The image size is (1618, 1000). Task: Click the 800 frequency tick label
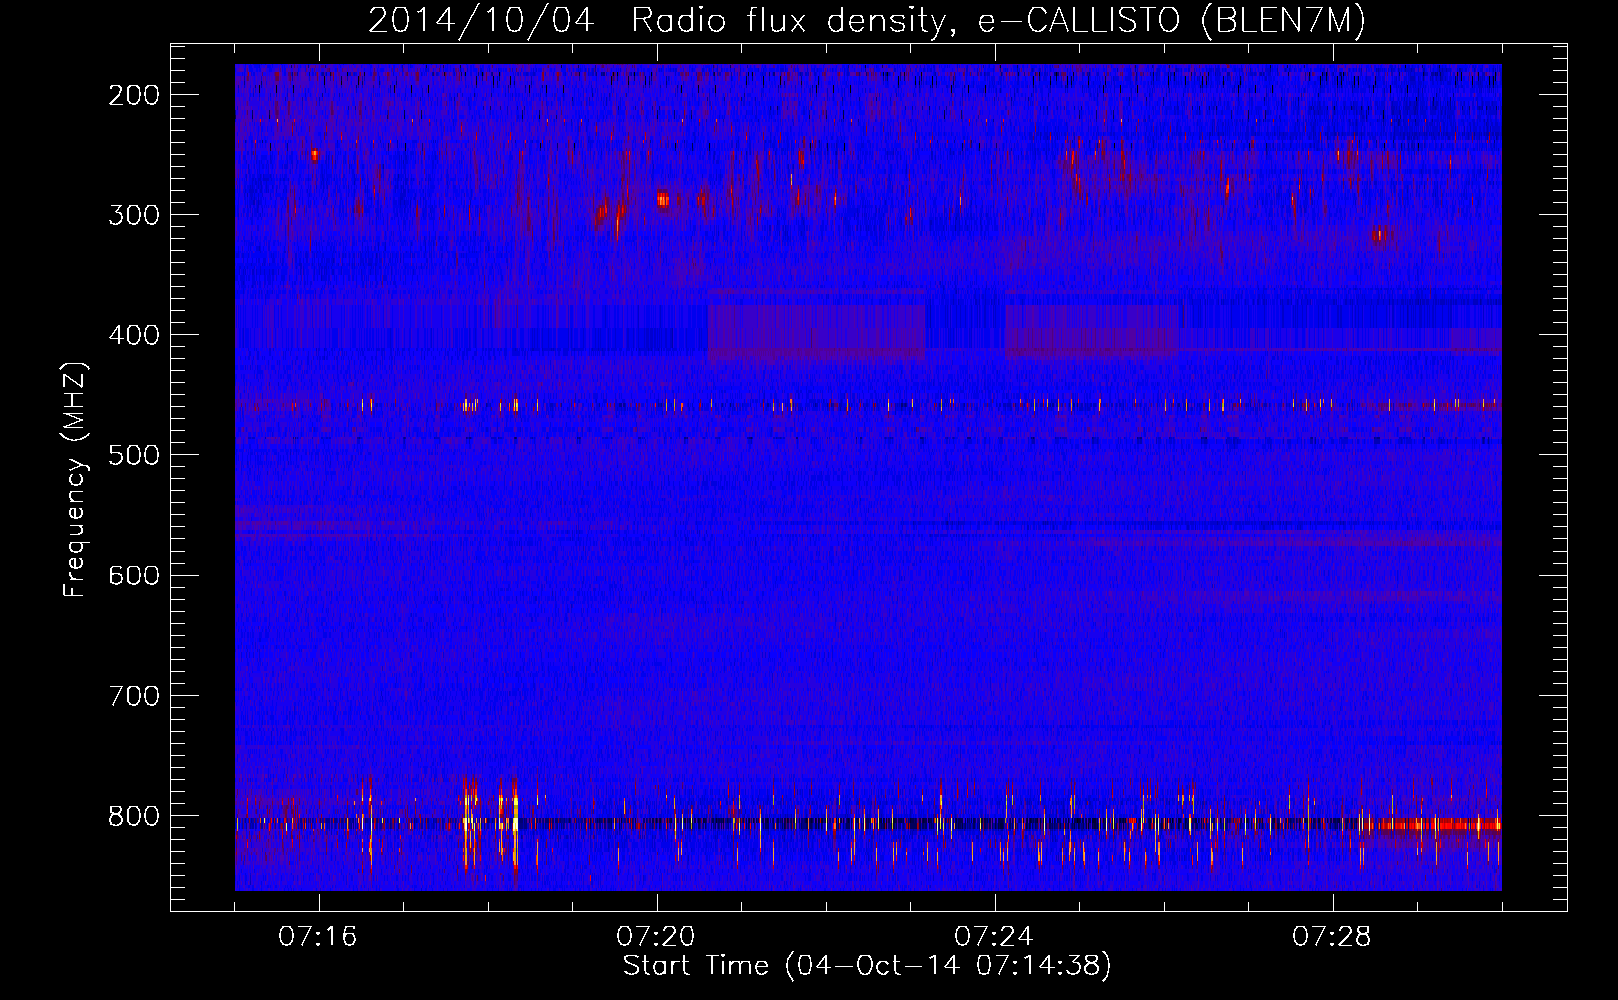[x=134, y=816]
